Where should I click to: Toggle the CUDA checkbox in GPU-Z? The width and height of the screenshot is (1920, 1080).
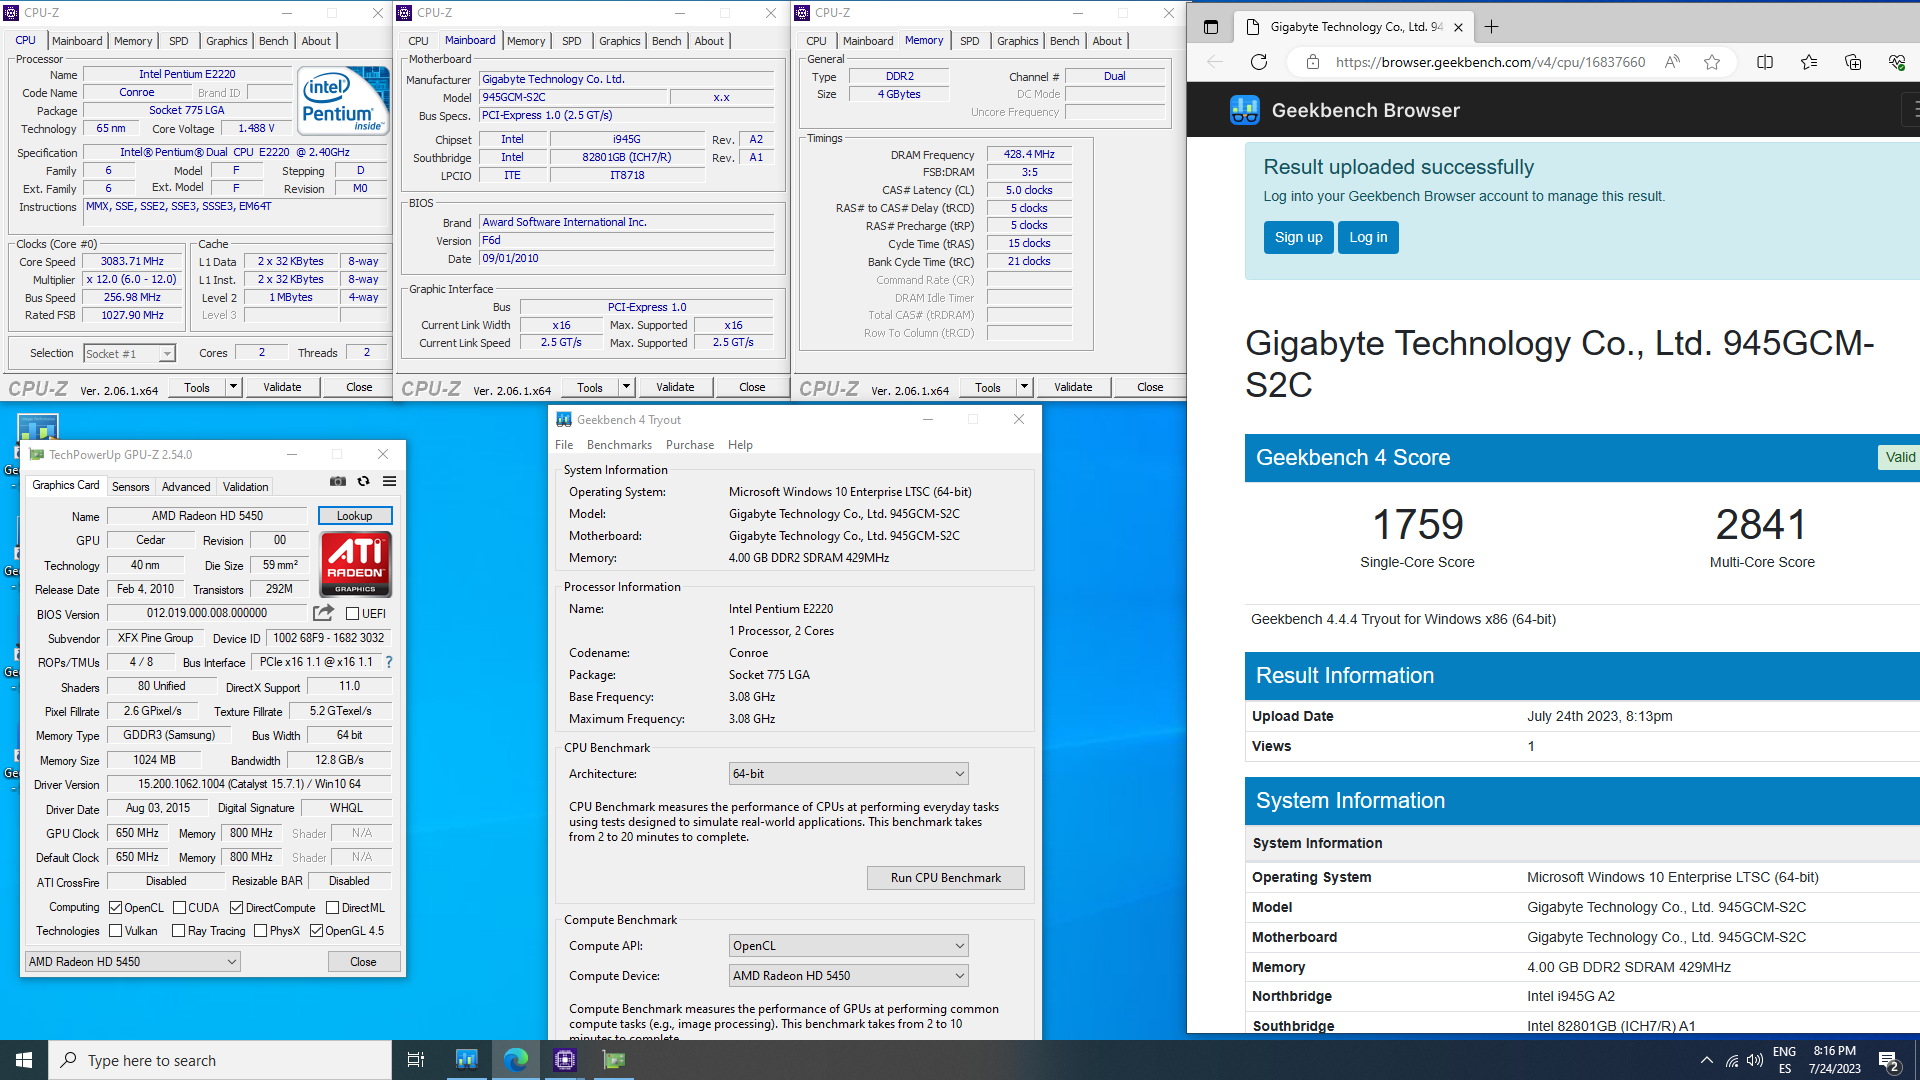179,908
